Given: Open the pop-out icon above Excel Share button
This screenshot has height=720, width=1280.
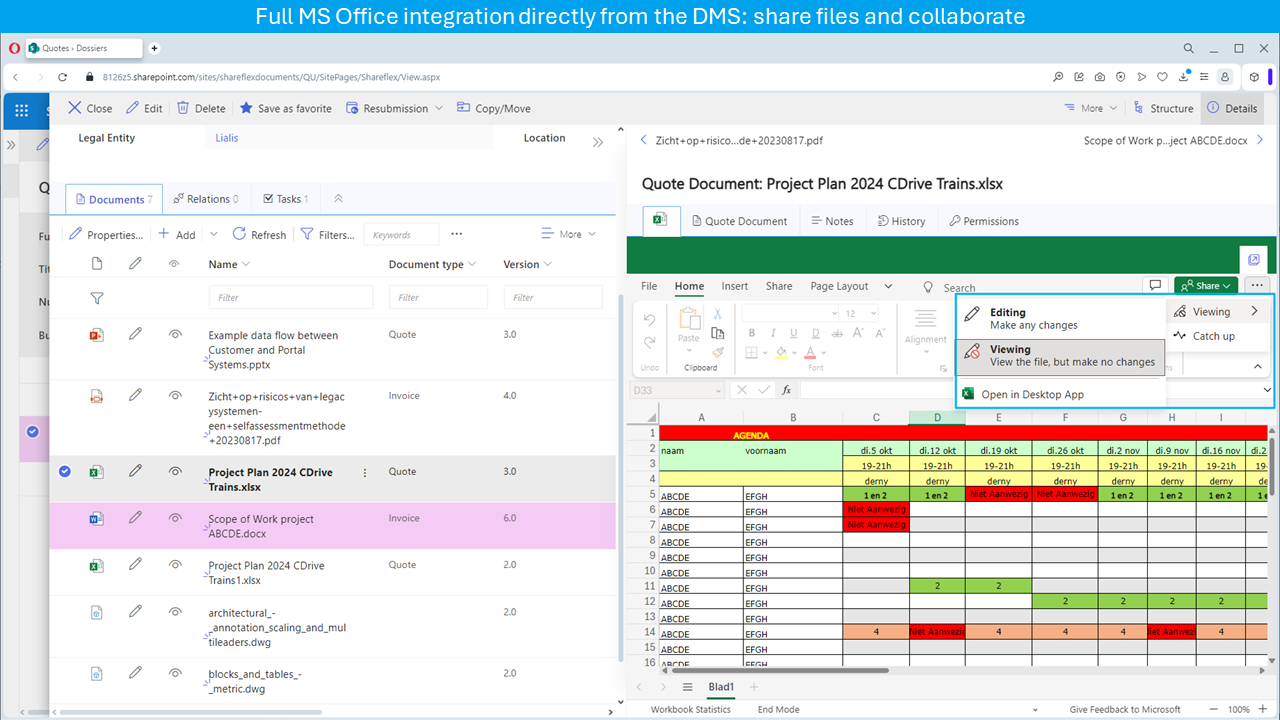Looking at the screenshot, I should pos(1254,260).
